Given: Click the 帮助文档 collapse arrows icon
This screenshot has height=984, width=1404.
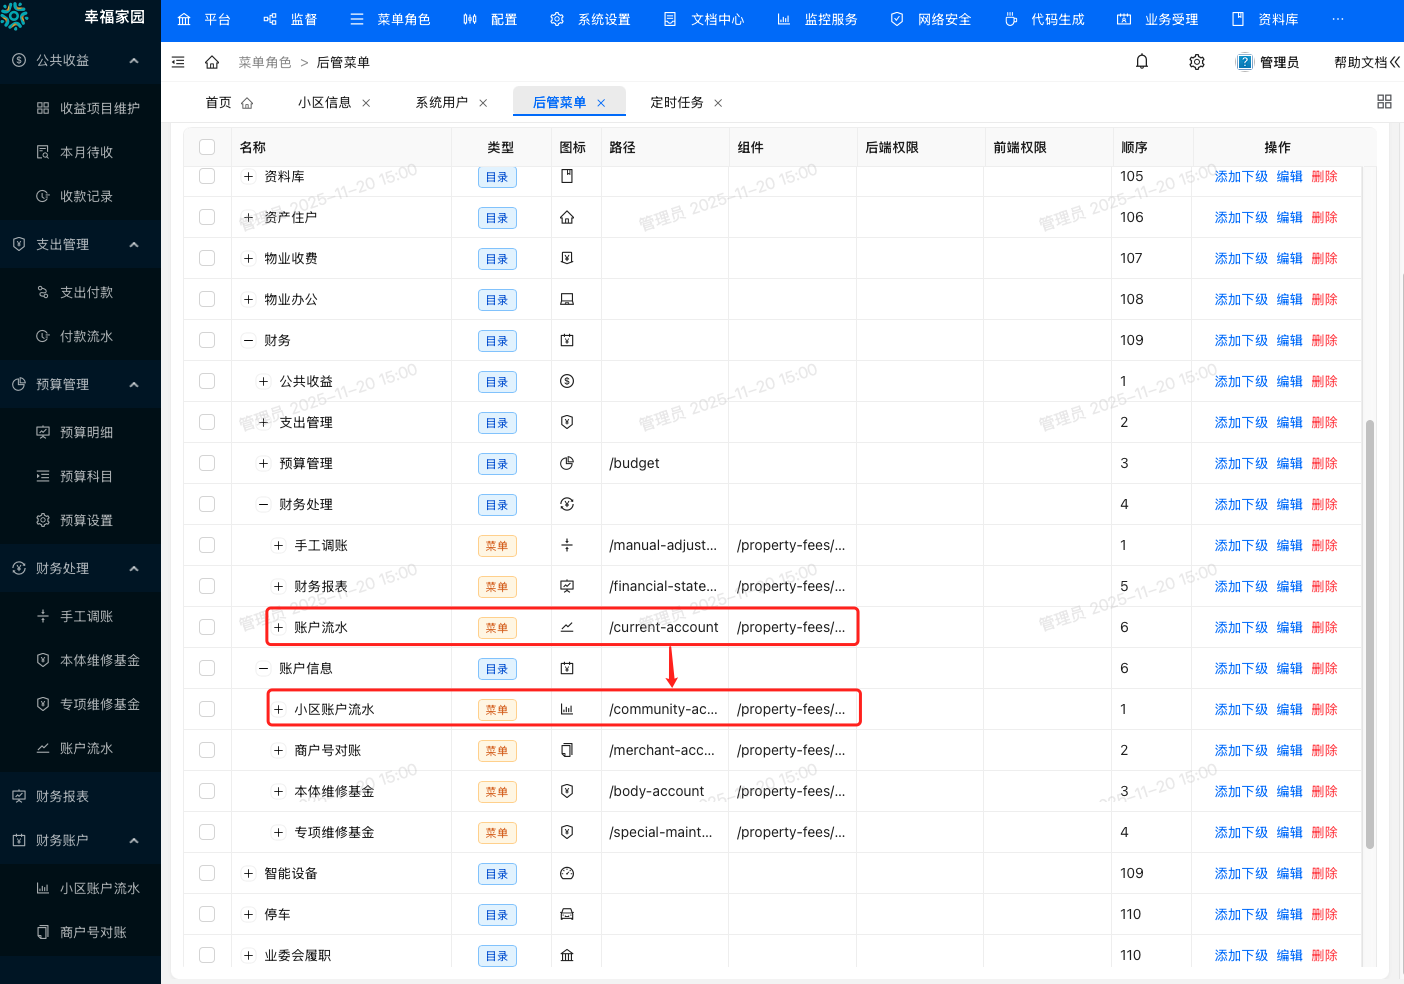Looking at the screenshot, I should (x=1395, y=62).
